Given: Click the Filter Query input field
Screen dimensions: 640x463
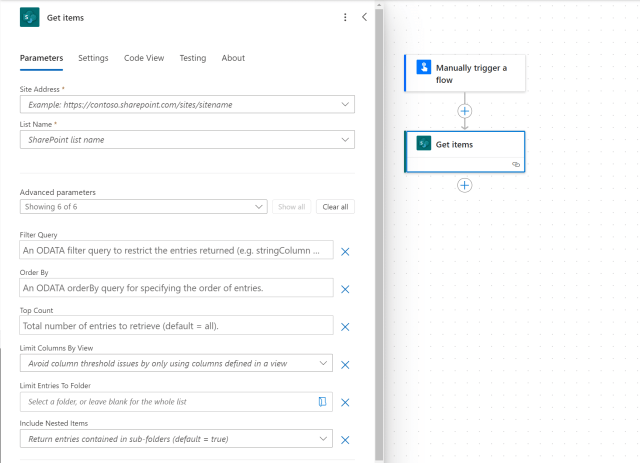Looking at the screenshot, I should coord(175,250).
